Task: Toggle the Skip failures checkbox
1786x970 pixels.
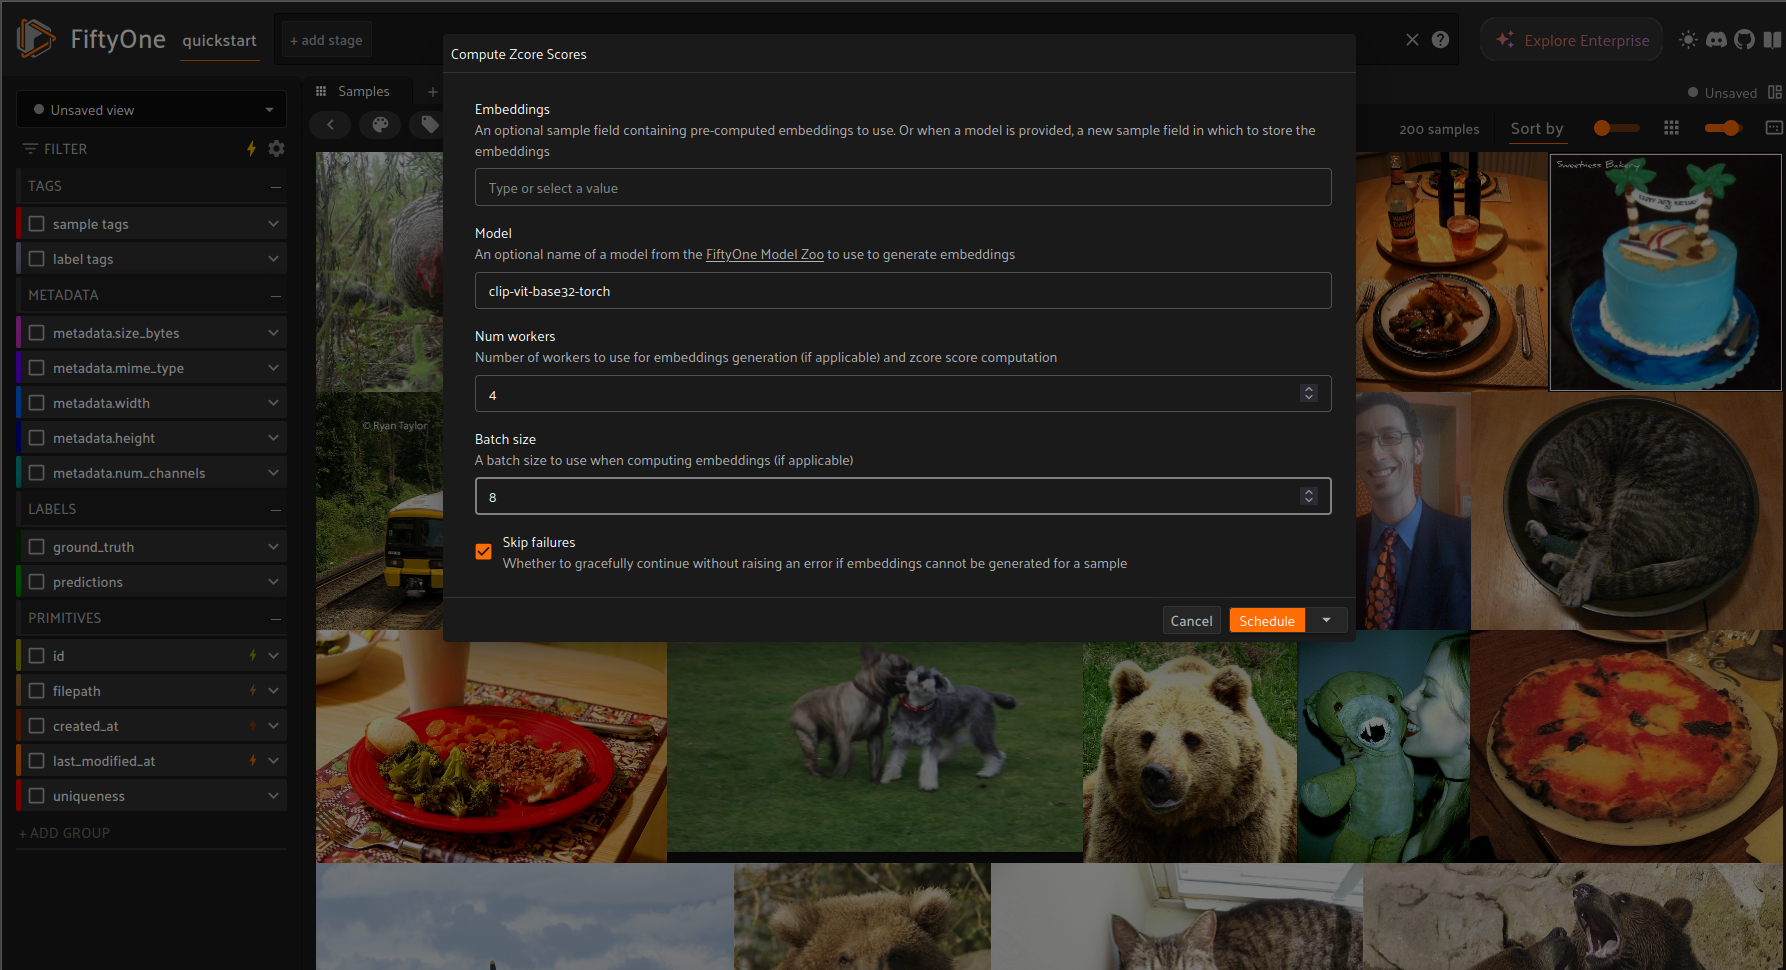Action: tap(484, 552)
